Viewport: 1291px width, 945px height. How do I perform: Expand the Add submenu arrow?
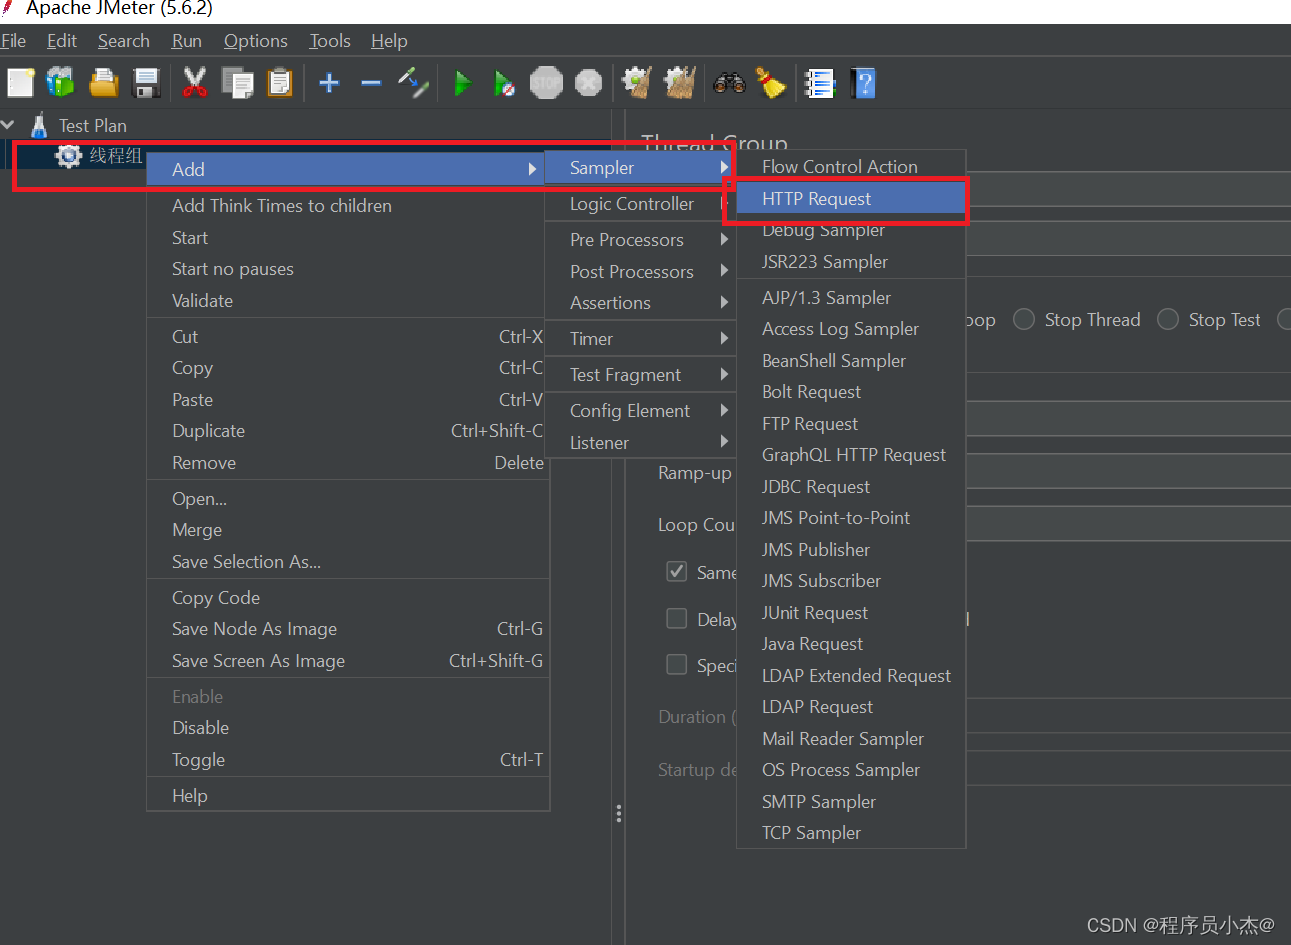click(x=533, y=169)
